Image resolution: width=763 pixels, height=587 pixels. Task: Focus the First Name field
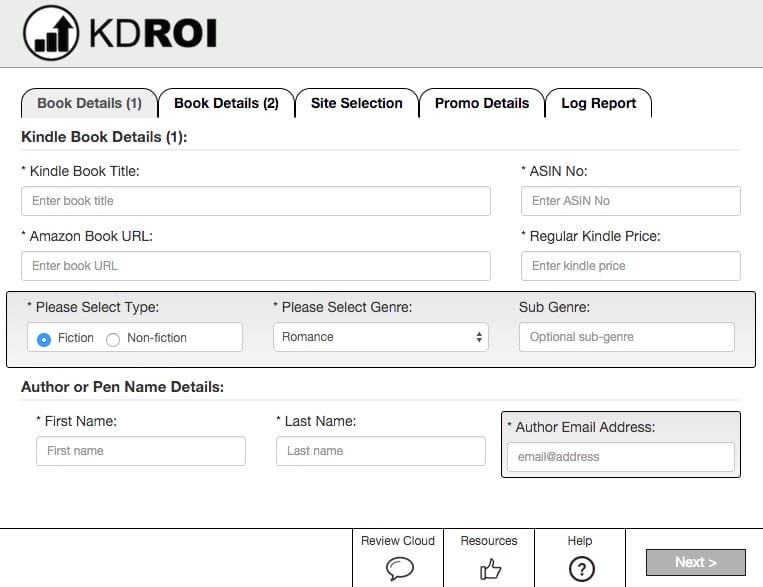[x=141, y=451]
